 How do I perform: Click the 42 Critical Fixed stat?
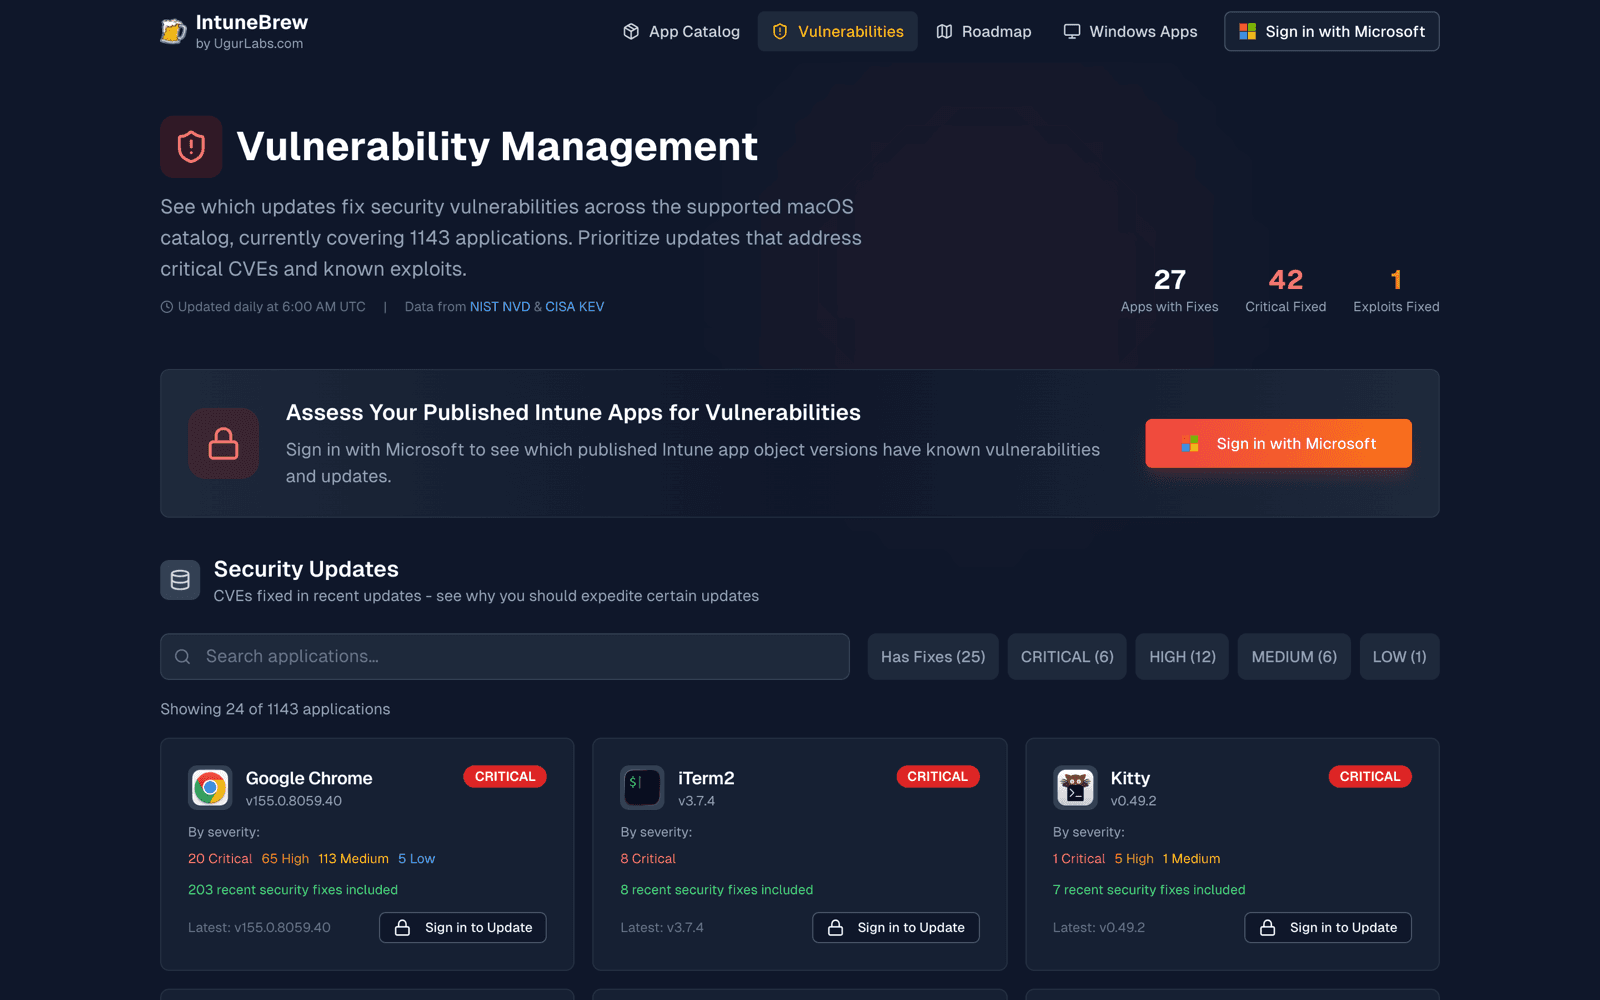(x=1286, y=291)
